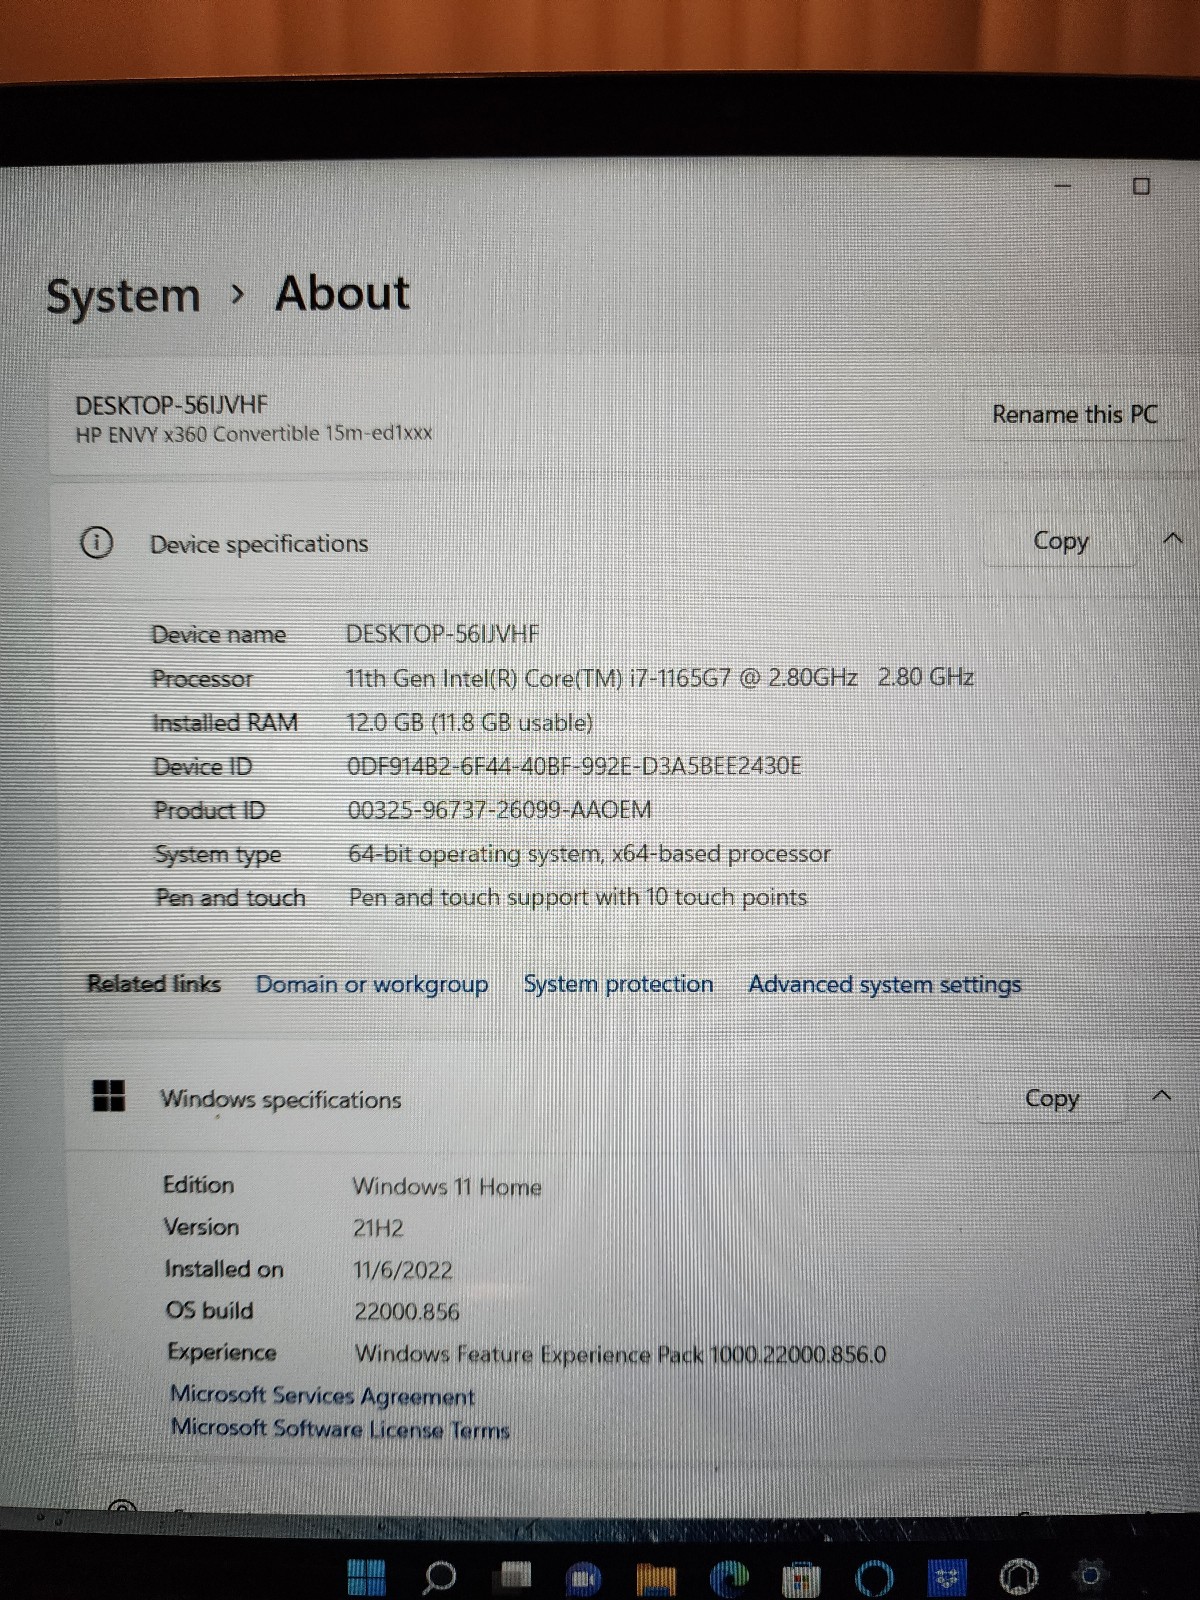Viewport: 1200px width, 1600px height.
Task: Select the Product ID value
Action: (x=500, y=810)
